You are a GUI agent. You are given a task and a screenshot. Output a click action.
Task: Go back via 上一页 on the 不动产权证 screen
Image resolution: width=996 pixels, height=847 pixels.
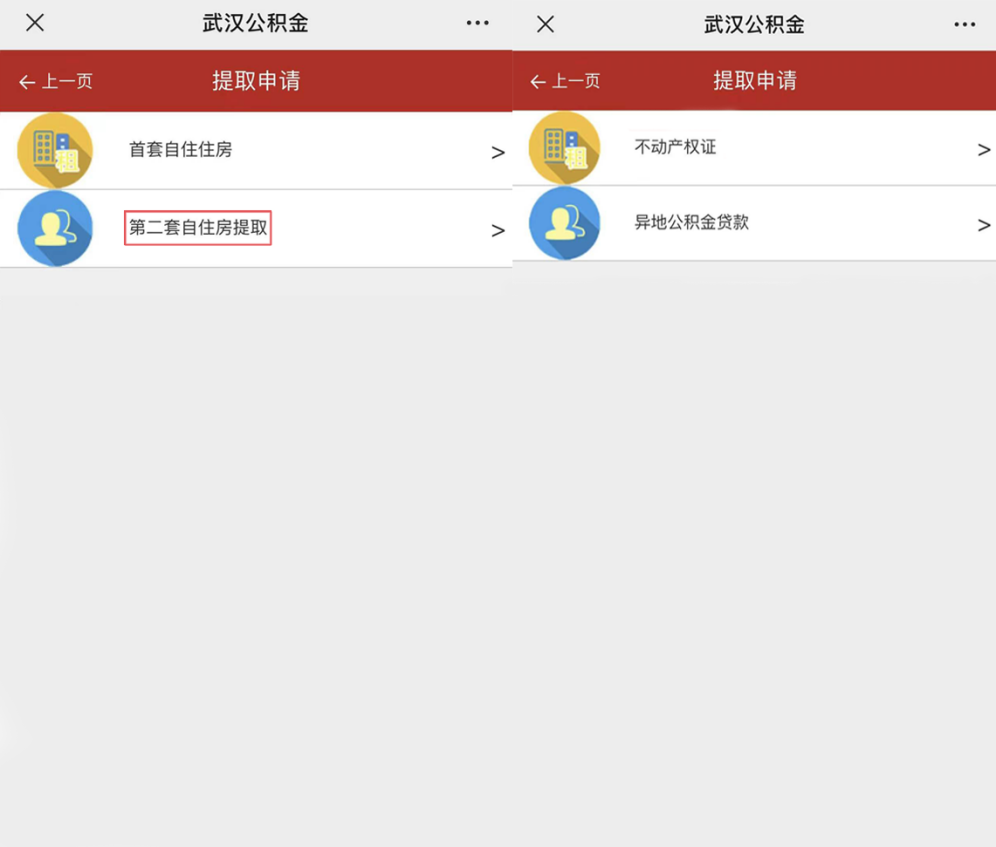click(x=565, y=81)
